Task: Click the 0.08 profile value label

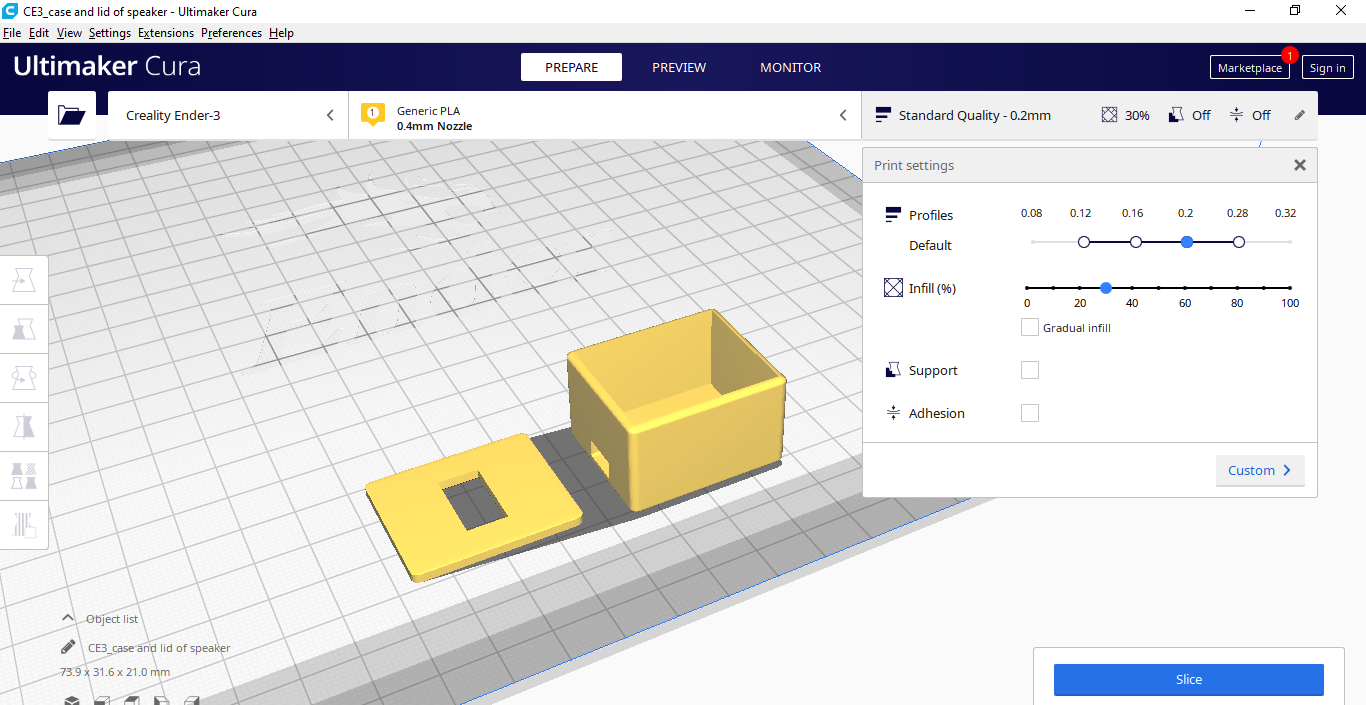Action: coord(1031,213)
